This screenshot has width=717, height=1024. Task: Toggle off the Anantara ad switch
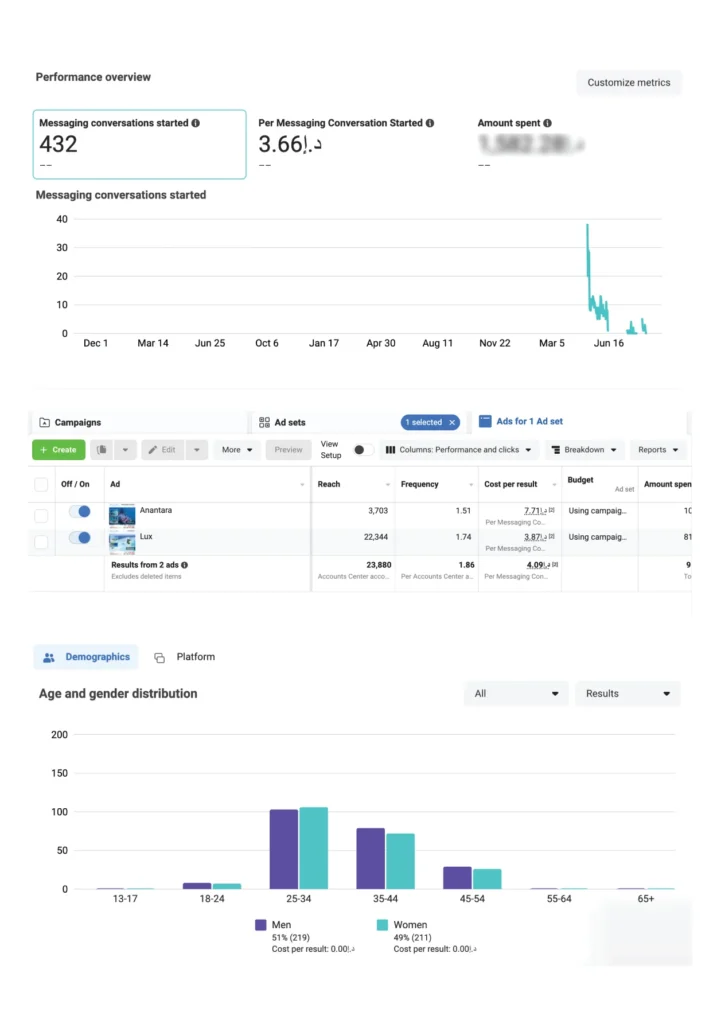[79, 512]
